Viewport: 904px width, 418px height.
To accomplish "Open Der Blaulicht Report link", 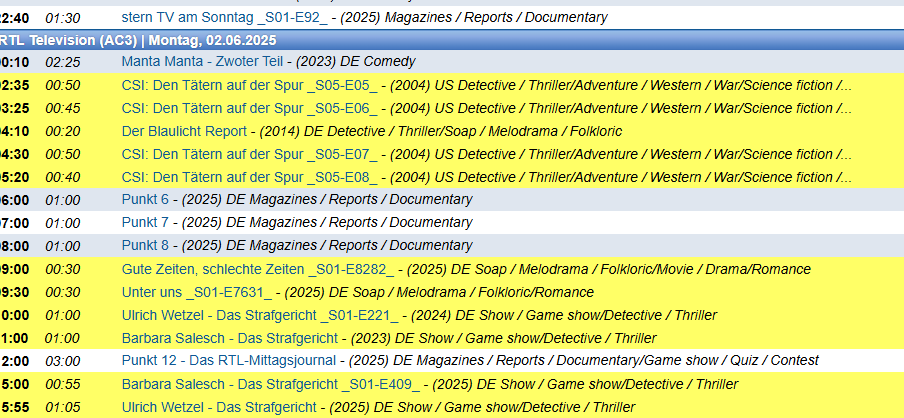I will pyautogui.click(x=184, y=131).
